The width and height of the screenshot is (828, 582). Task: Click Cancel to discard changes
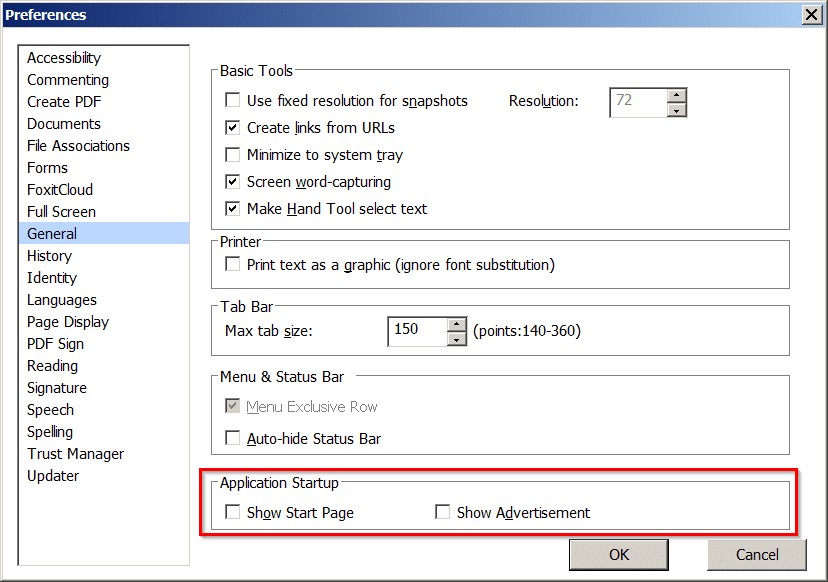pyautogui.click(x=757, y=555)
